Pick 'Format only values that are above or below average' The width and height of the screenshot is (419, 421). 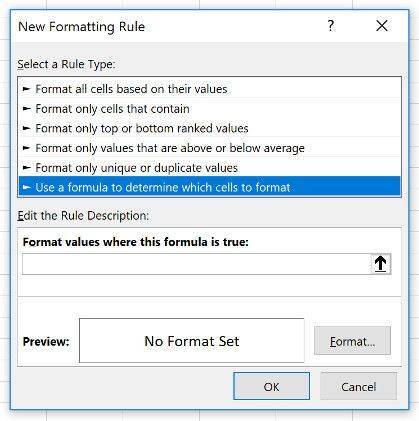(x=210, y=148)
